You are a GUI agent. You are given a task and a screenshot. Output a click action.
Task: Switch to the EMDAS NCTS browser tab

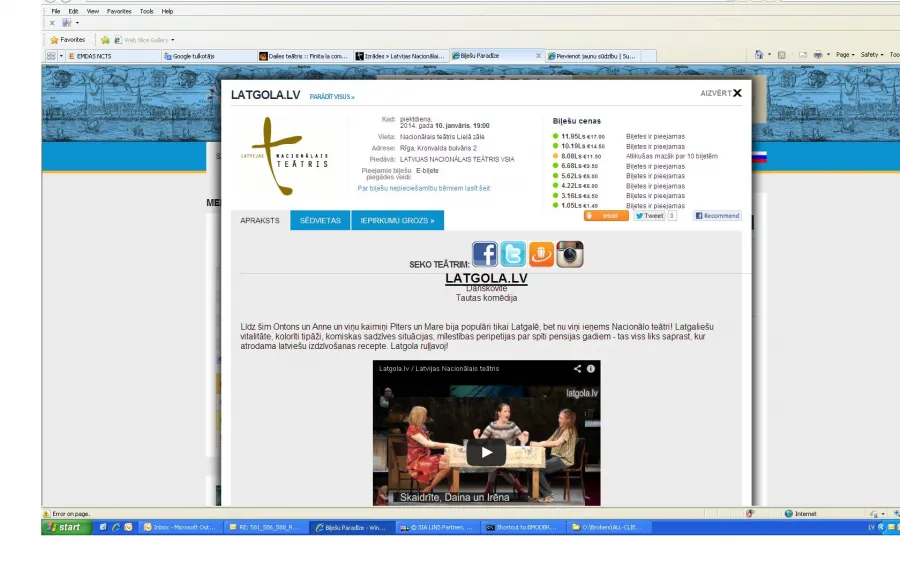pos(114,56)
